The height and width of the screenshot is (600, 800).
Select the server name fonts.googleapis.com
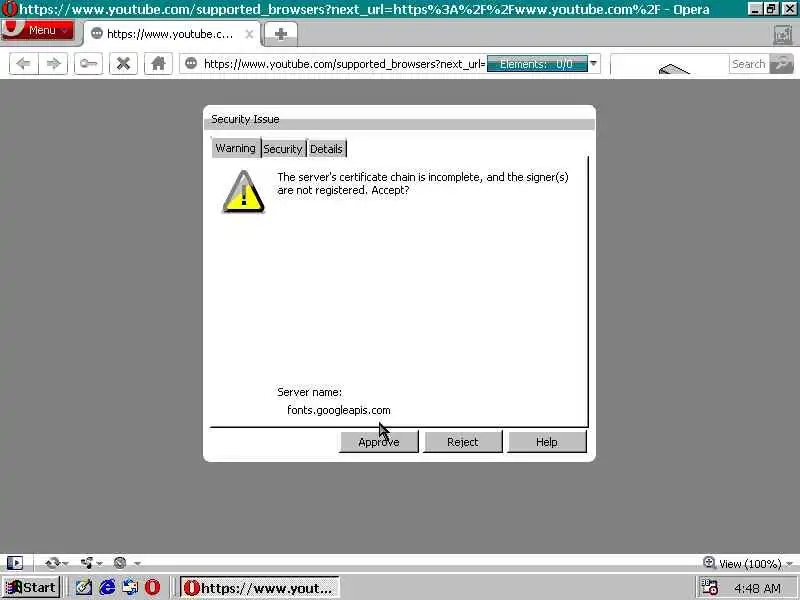(339, 410)
